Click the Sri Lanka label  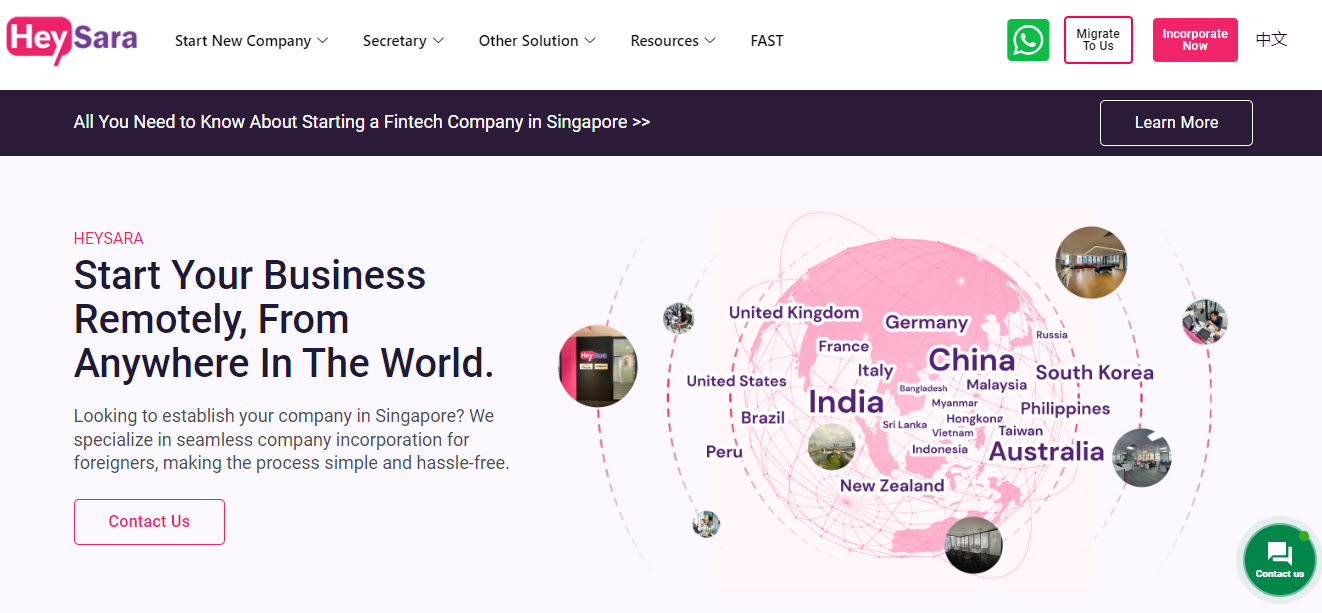point(904,425)
